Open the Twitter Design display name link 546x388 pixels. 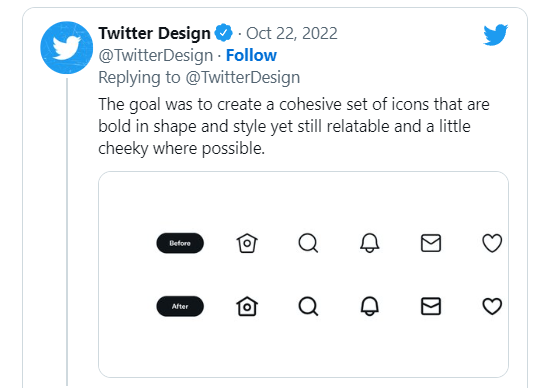(154, 33)
